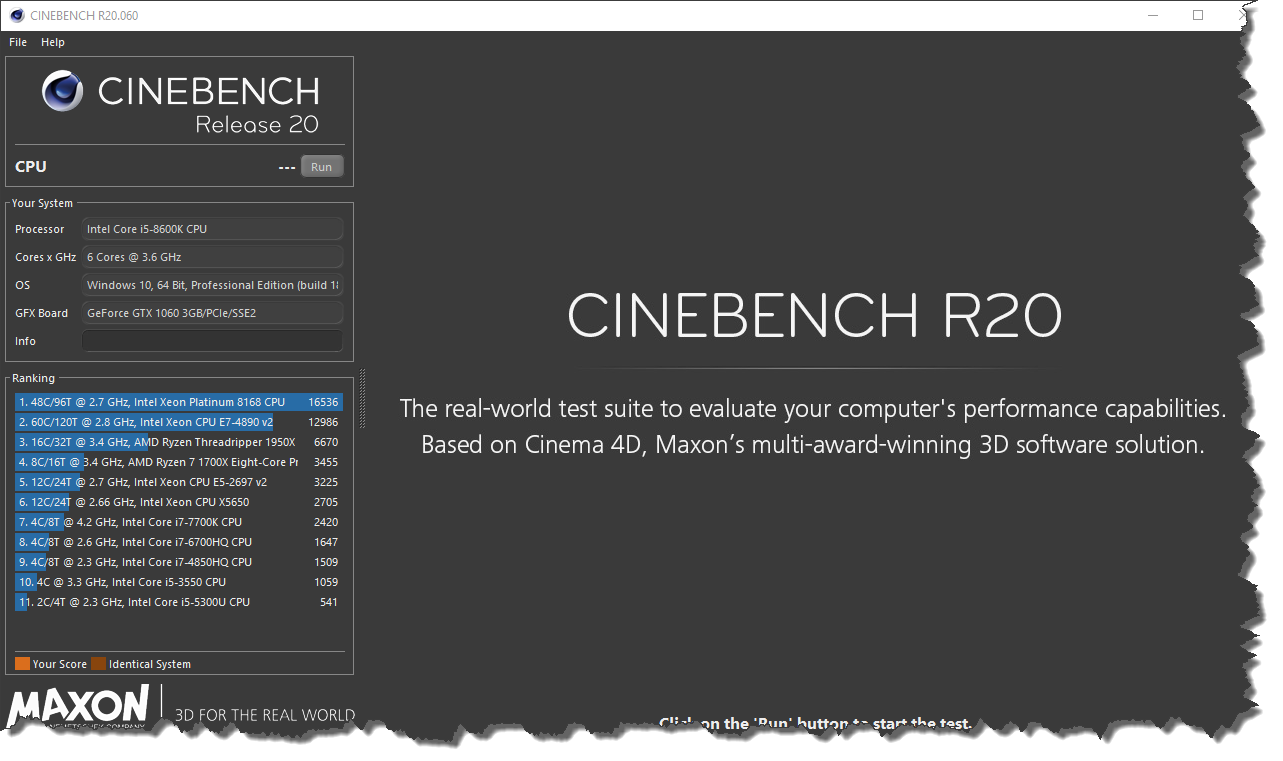Select the Intel Xeon Platinum 8168 ranking entry
Image resolution: width=1283 pixels, height=761 pixels.
[170, 401]
